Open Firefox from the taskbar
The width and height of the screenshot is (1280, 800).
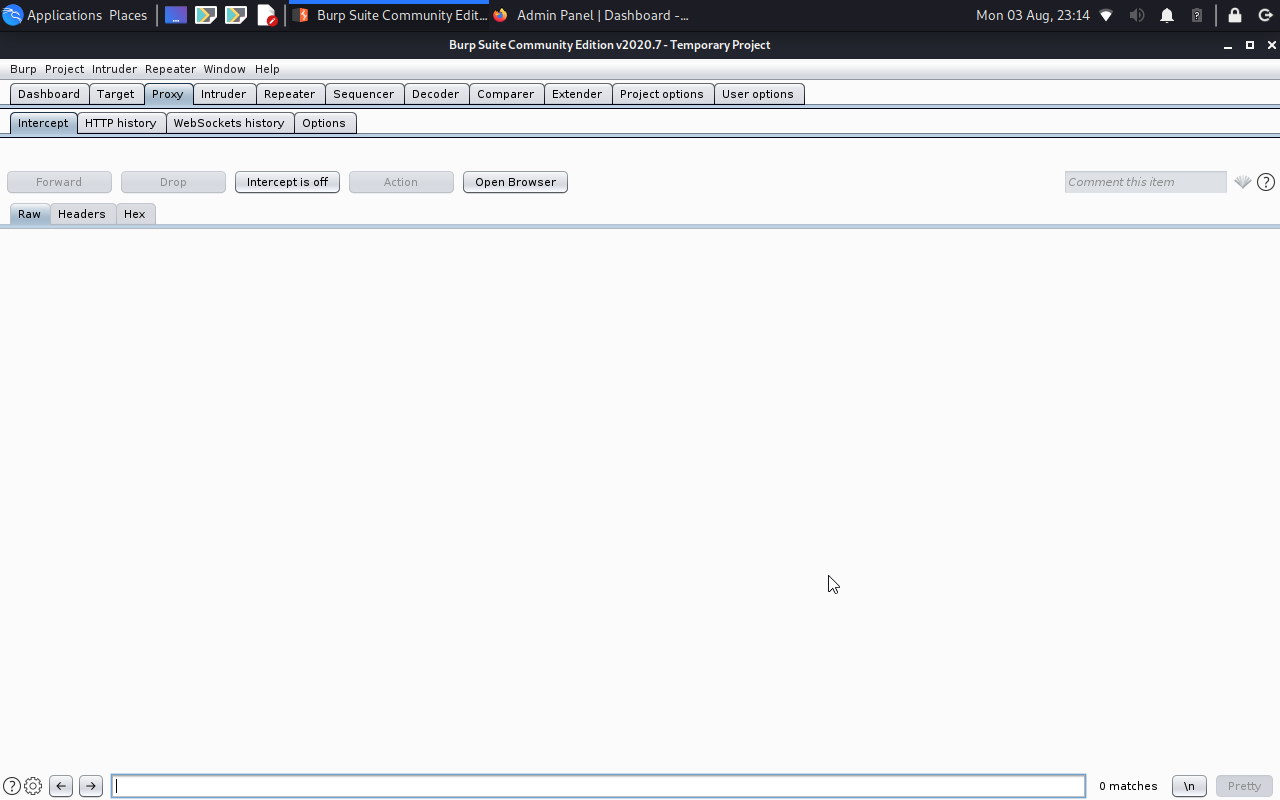click(x=500, y=15)
